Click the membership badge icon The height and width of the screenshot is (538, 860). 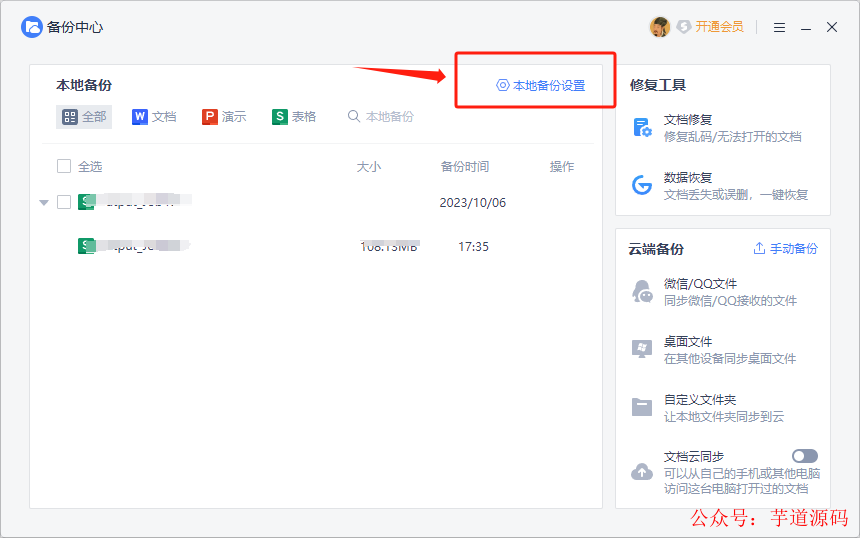point(683,27)
